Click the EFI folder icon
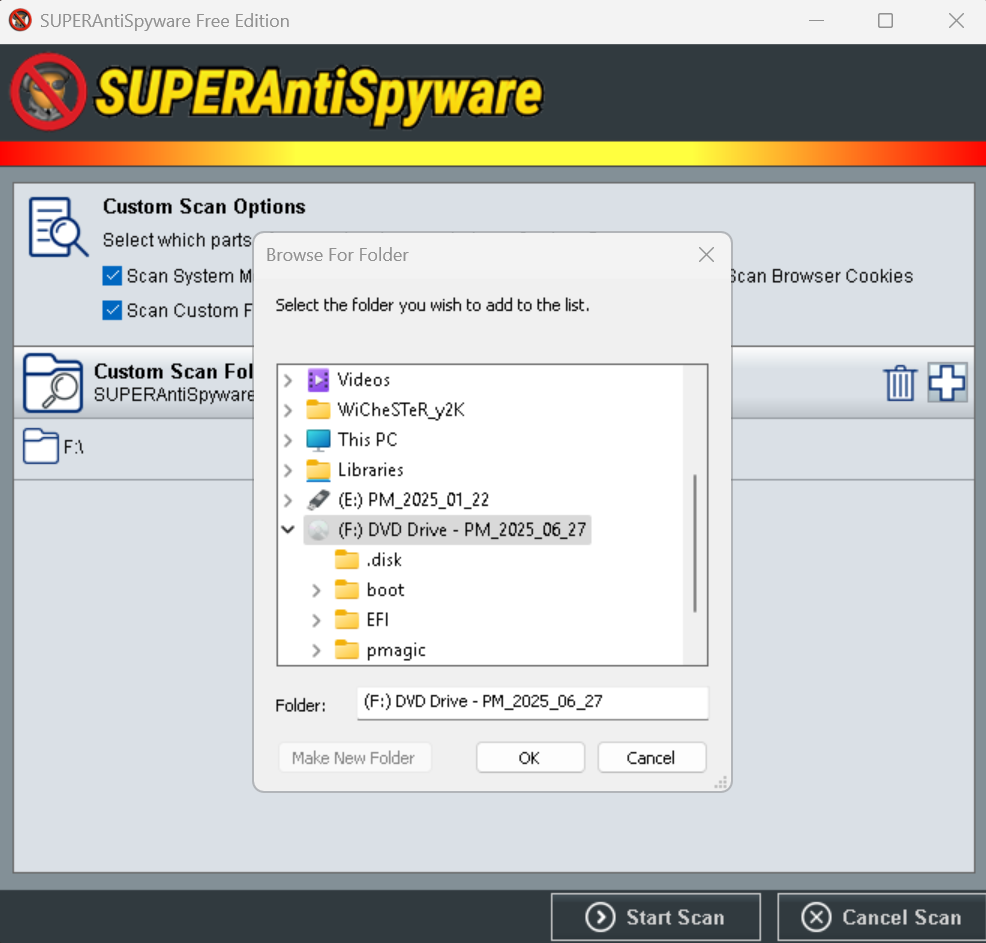Screen dimensions: 986x943 (347, 620)
